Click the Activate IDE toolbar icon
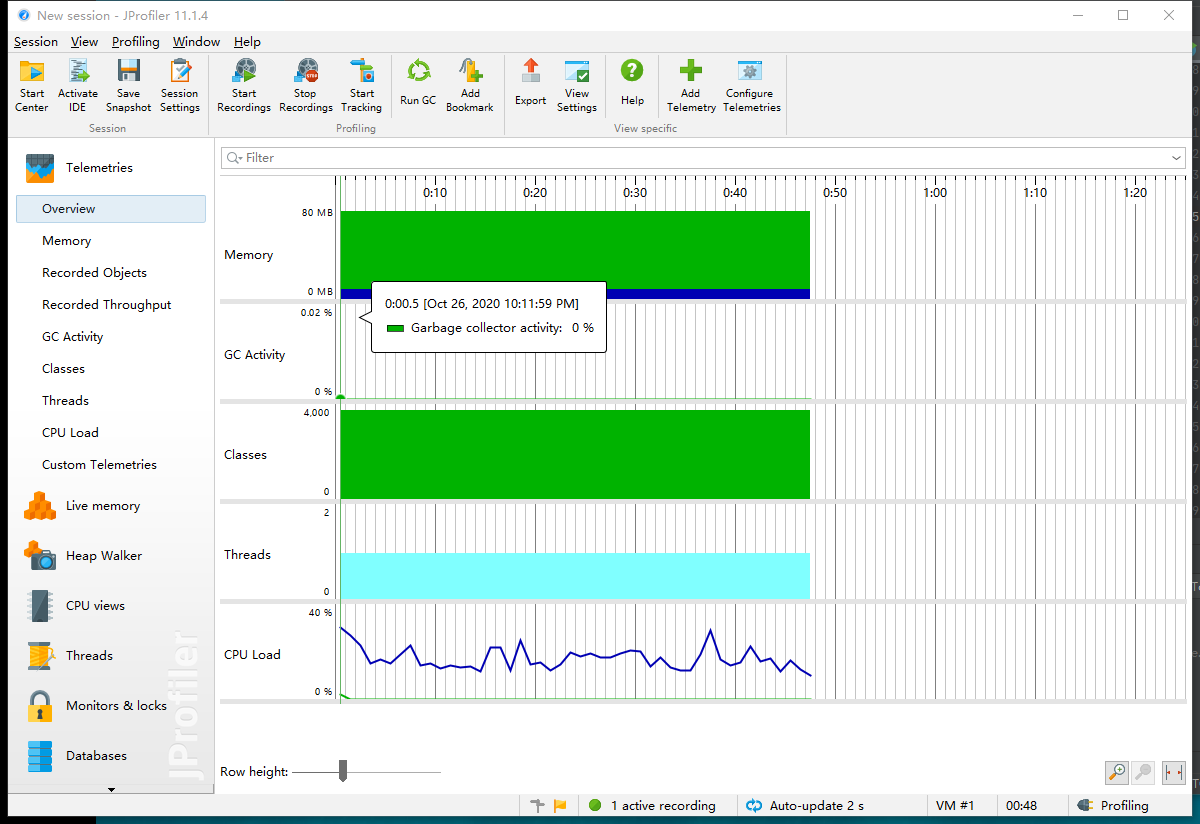The height and width of the screenshot is (824, 1200). [78, 86]
